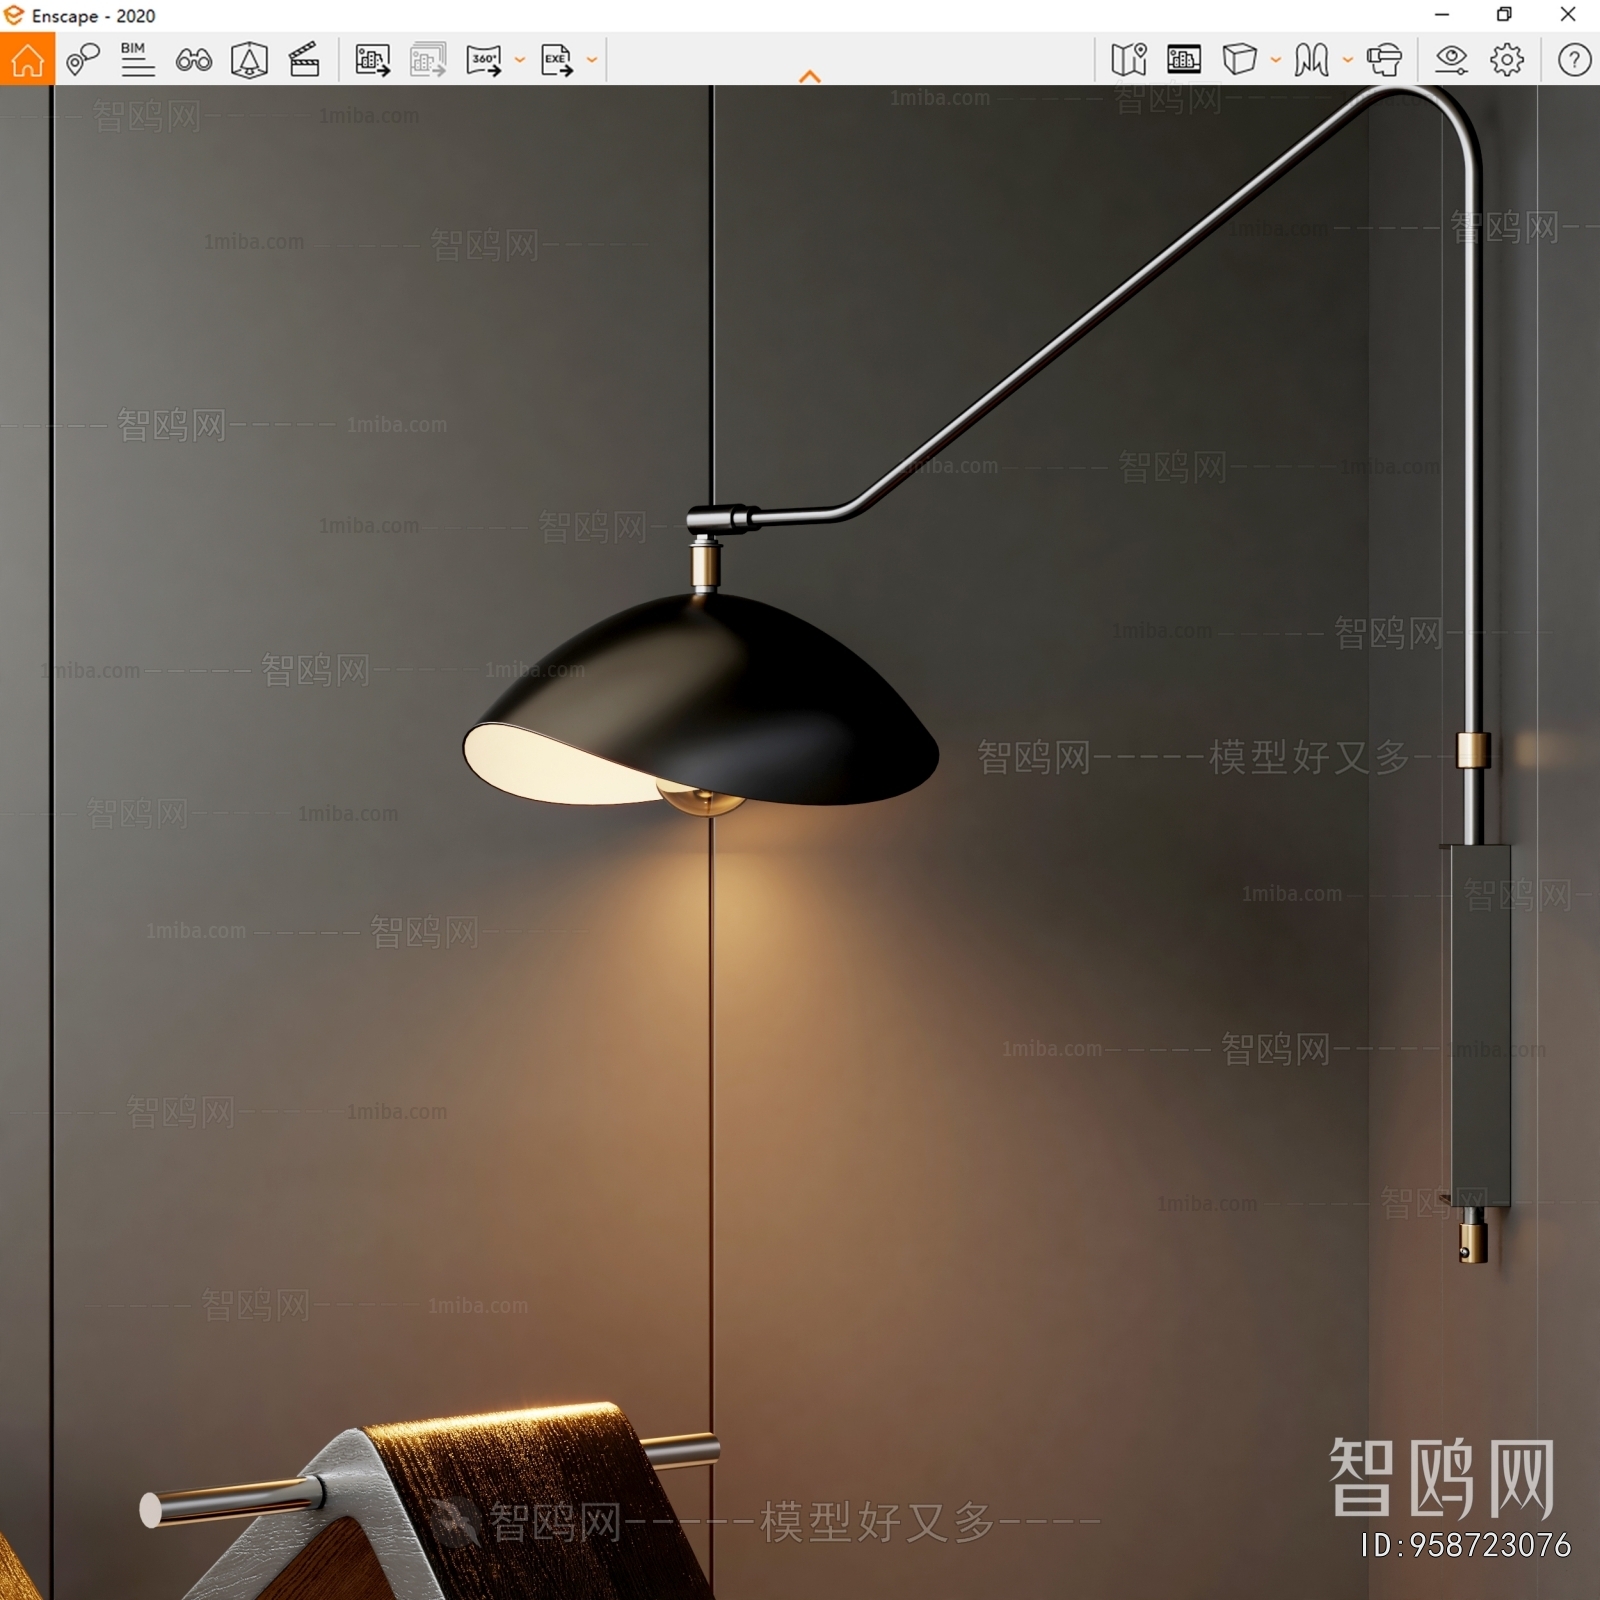Click the Enscape logo in title bar
Screen dimensions: 1600x1600
click(14, 15)
